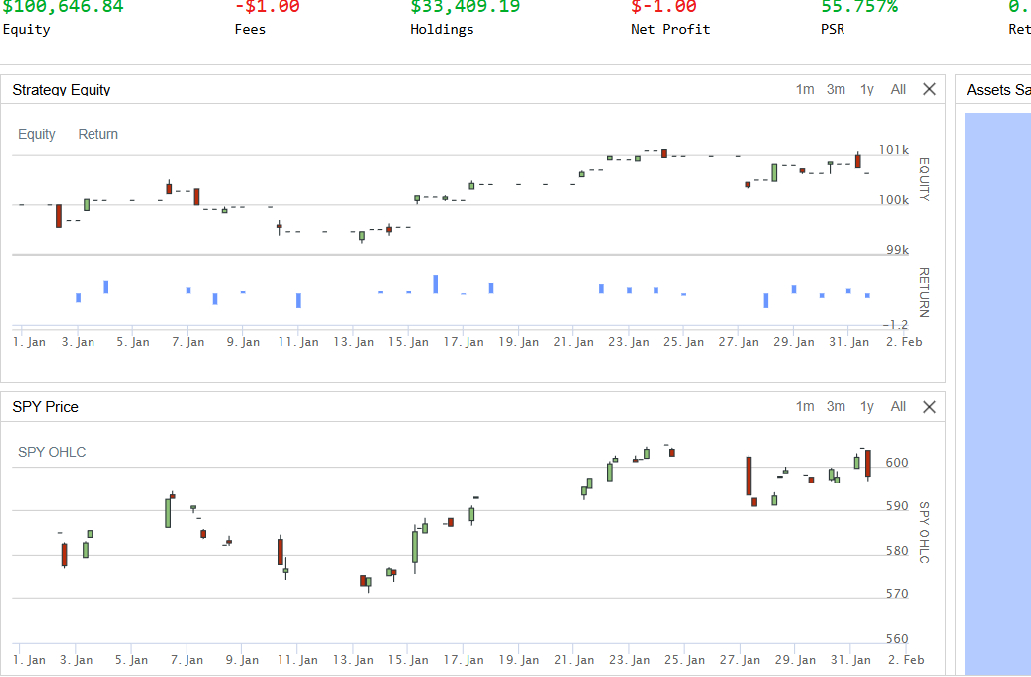
Task: Select 1y zoom on SPY Price chart
Action: [x=867, y=406]
